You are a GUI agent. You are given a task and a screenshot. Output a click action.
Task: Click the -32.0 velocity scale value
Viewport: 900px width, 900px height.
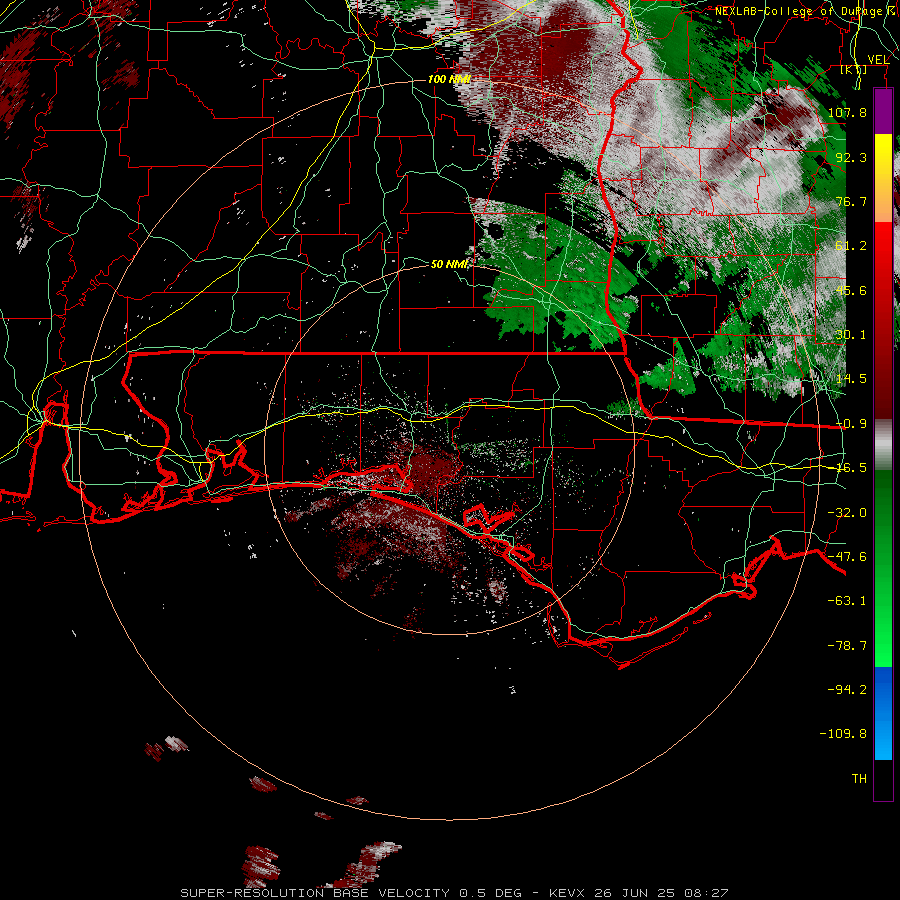tap(847, 513)
